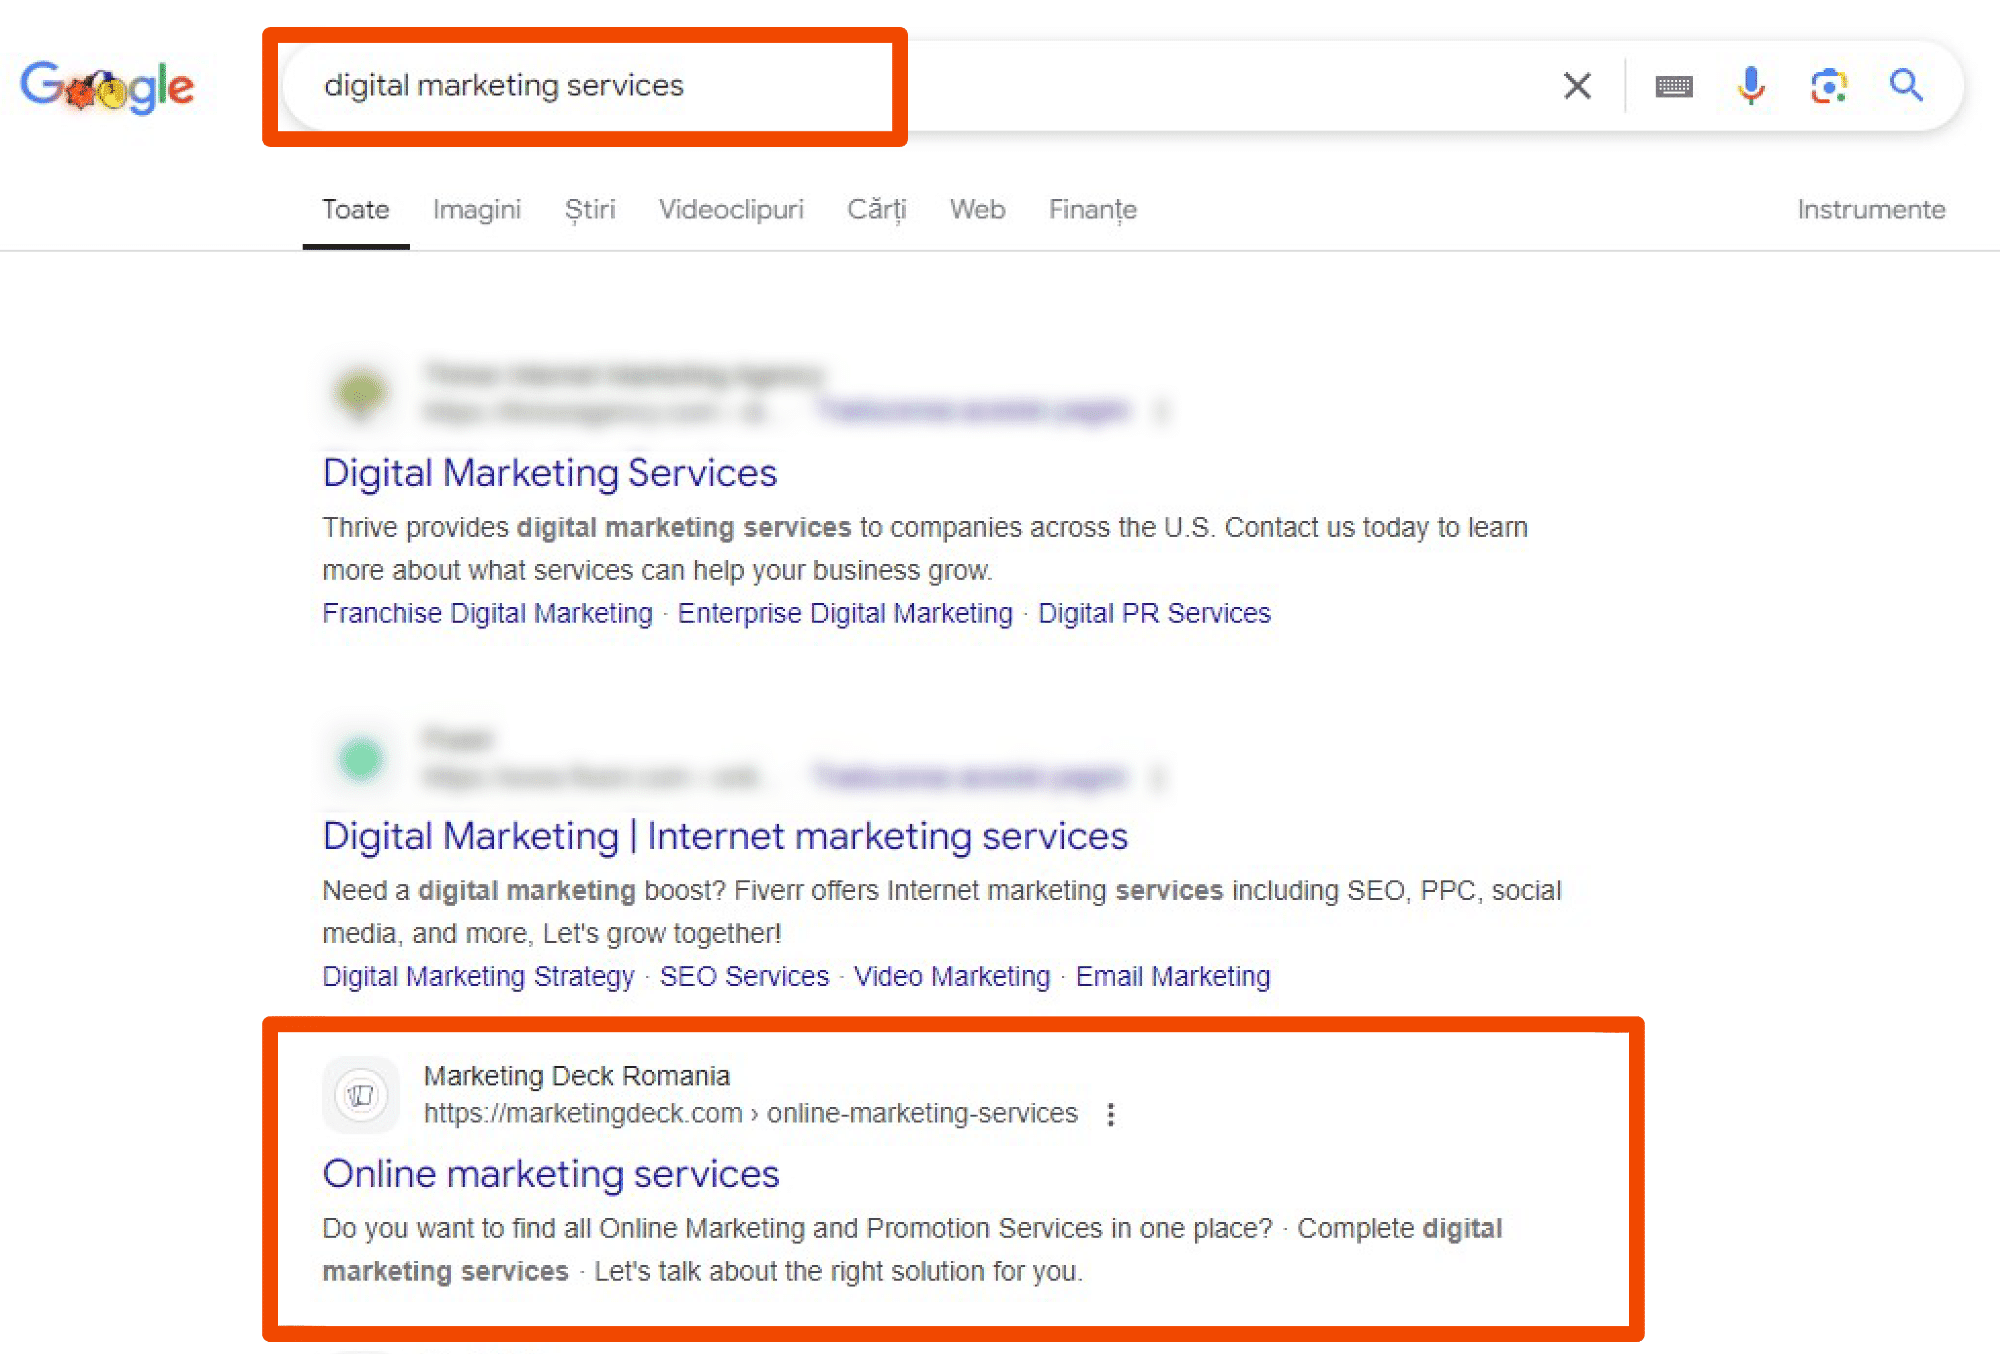Open the Digital Marketing Services result title
The width and height of the screenshot is (2000, 1354).
(550, 472)
